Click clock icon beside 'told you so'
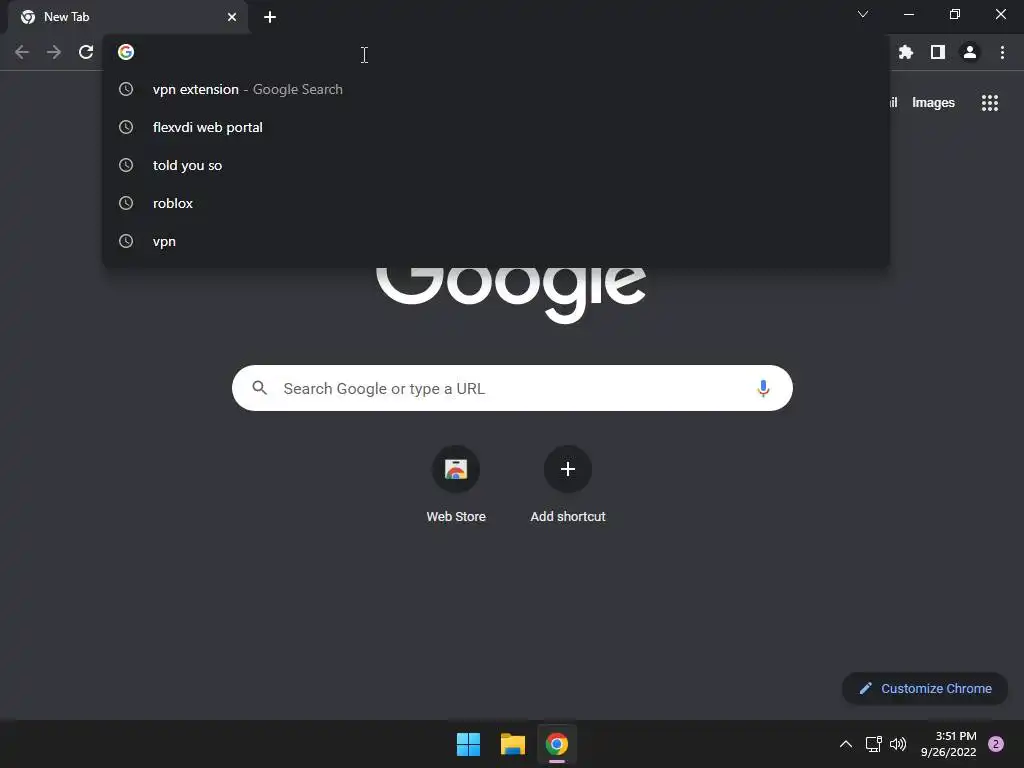 click(x=126, y=165)
